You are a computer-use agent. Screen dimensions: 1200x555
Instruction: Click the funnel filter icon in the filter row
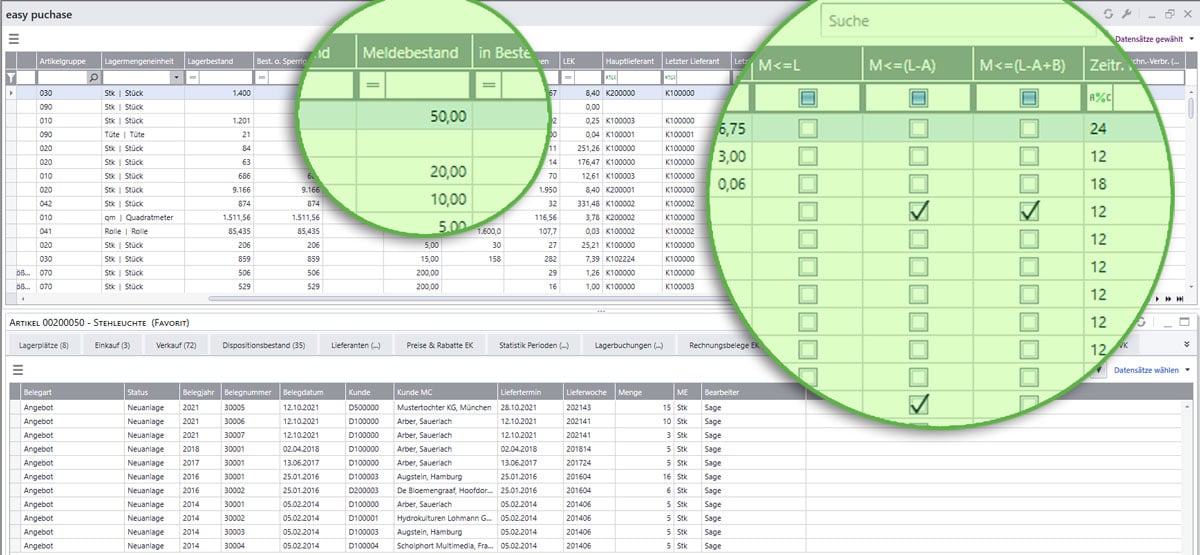coord(11,77)
